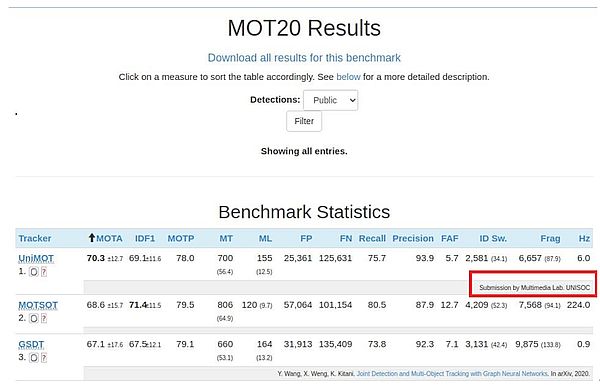Click the question mark icon under GSDT
Viewport: 600px width, 386px height.
point(44,358)
